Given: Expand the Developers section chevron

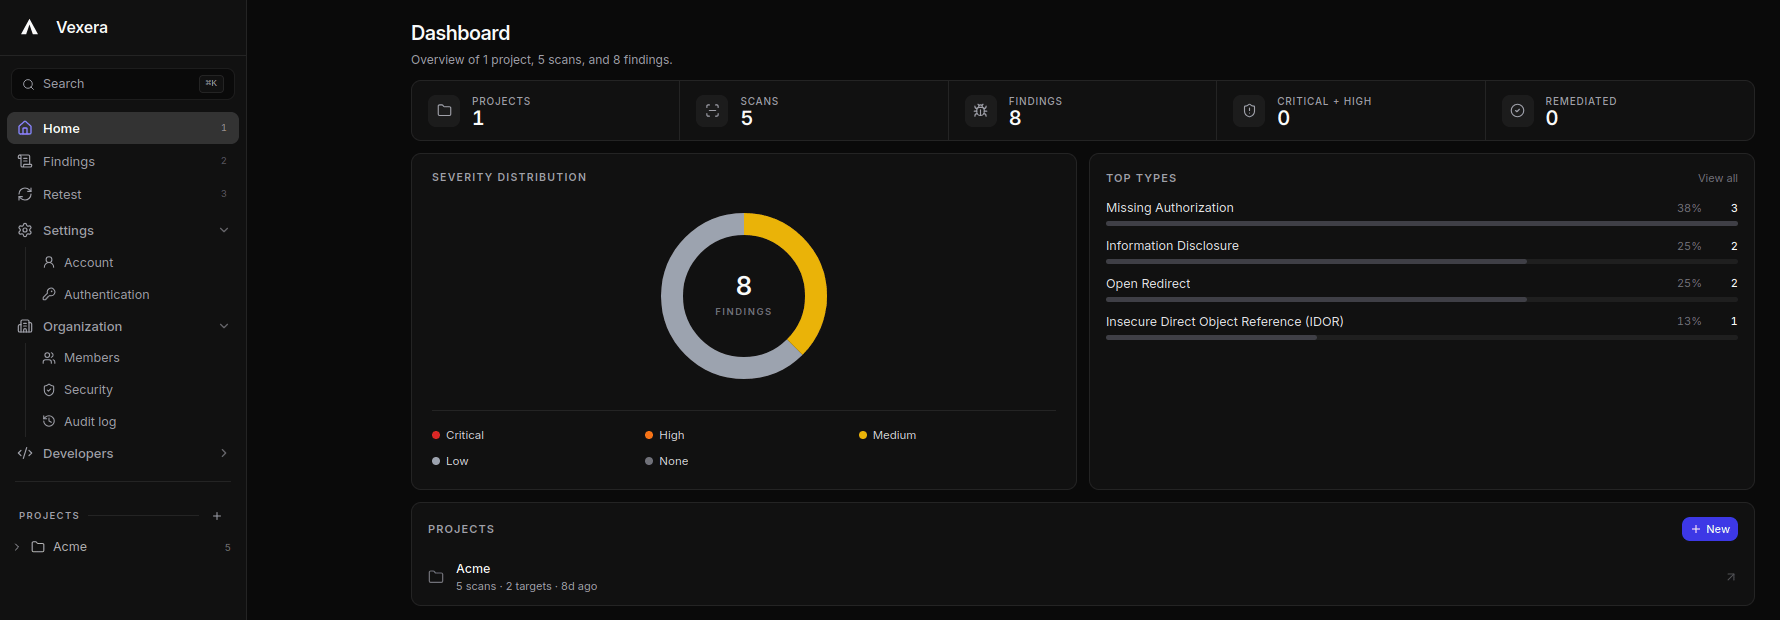Looking at the screenshot, I should (224, 453).
